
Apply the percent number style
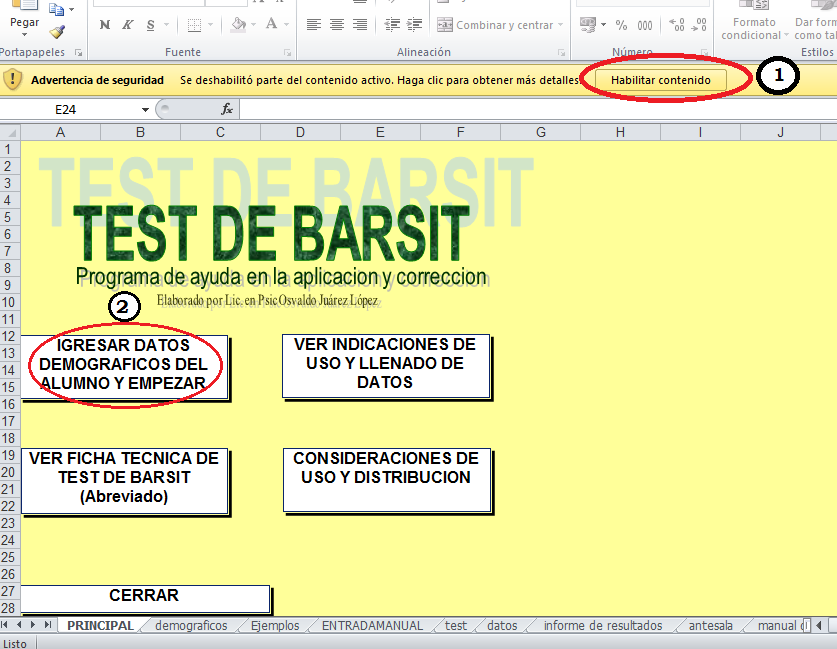click(621, 23)
